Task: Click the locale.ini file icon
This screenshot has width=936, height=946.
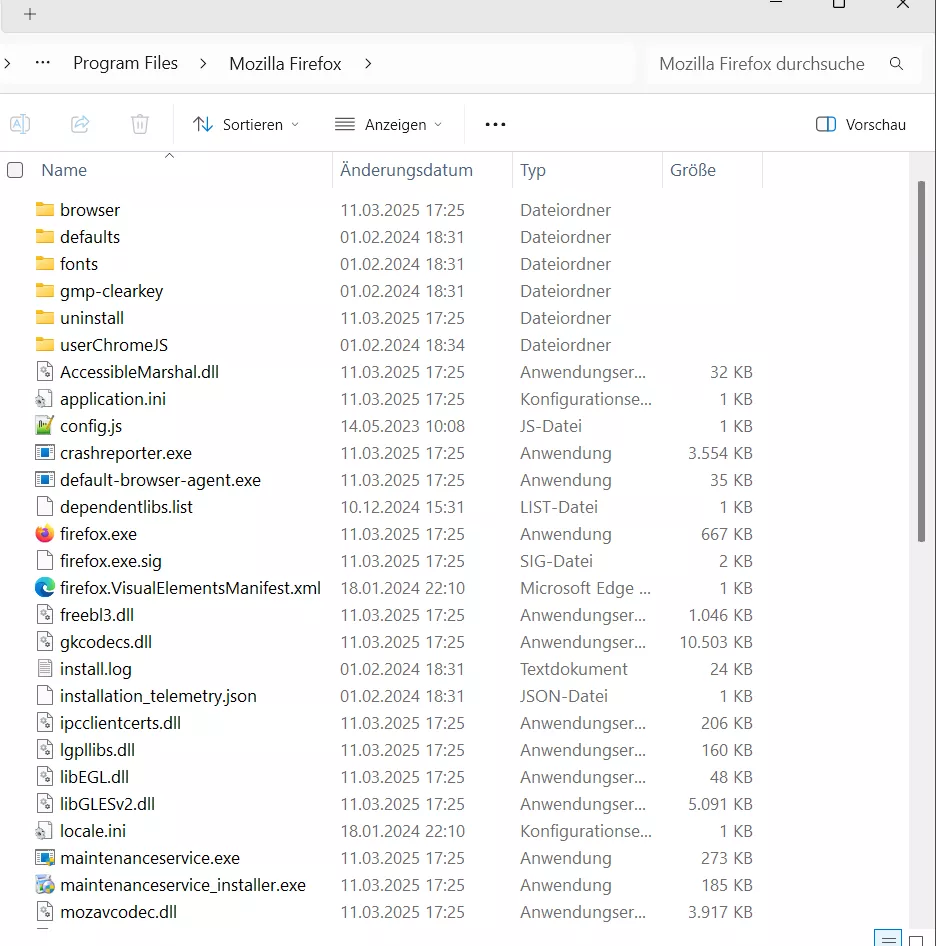Action: pos(45,831)
